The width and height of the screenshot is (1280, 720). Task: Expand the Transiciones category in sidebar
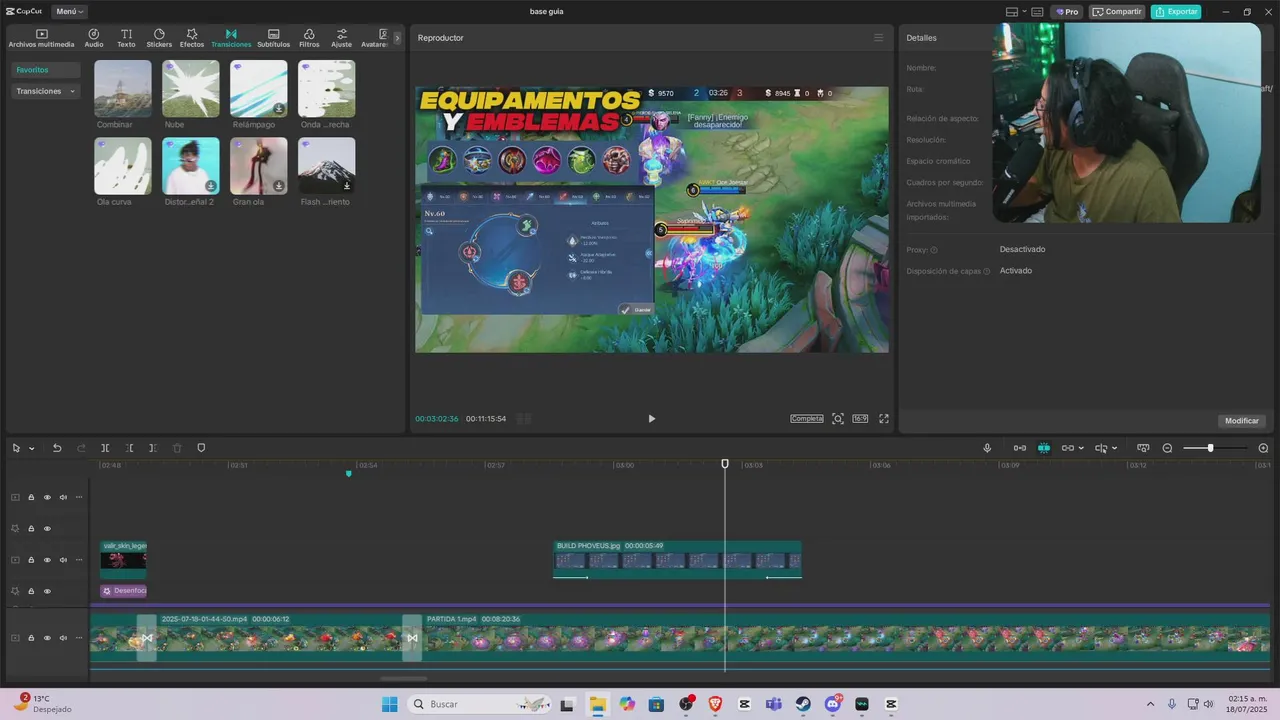(46, 91)
